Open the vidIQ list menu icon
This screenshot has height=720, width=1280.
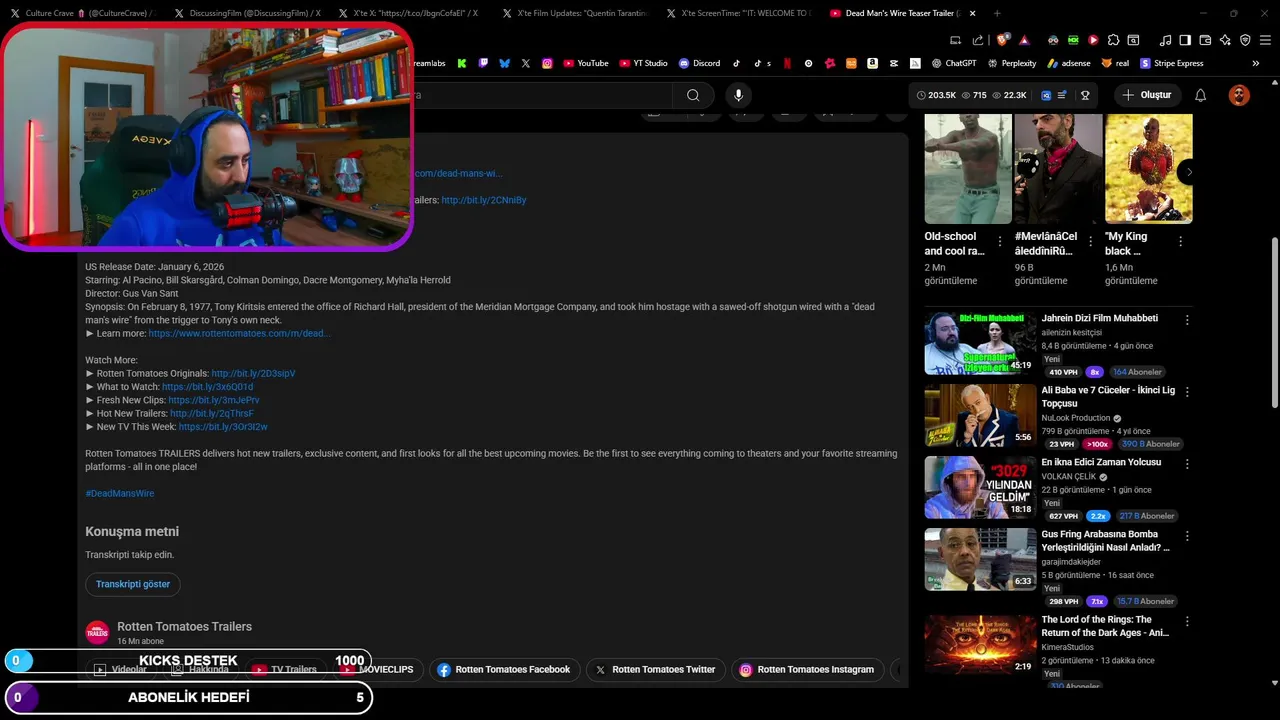[1061, 95]
